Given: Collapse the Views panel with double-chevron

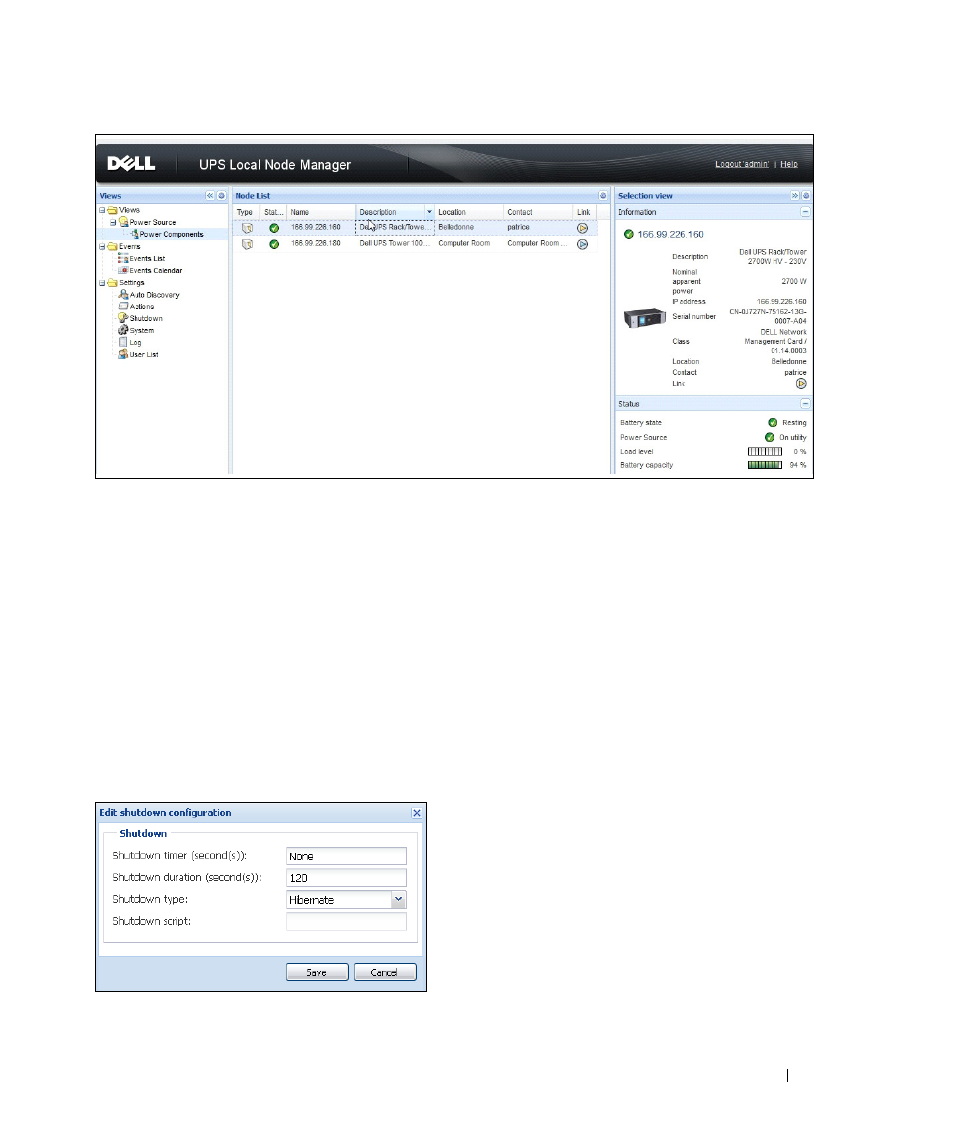Looking at the screenshot, I should tap(210, 196).
